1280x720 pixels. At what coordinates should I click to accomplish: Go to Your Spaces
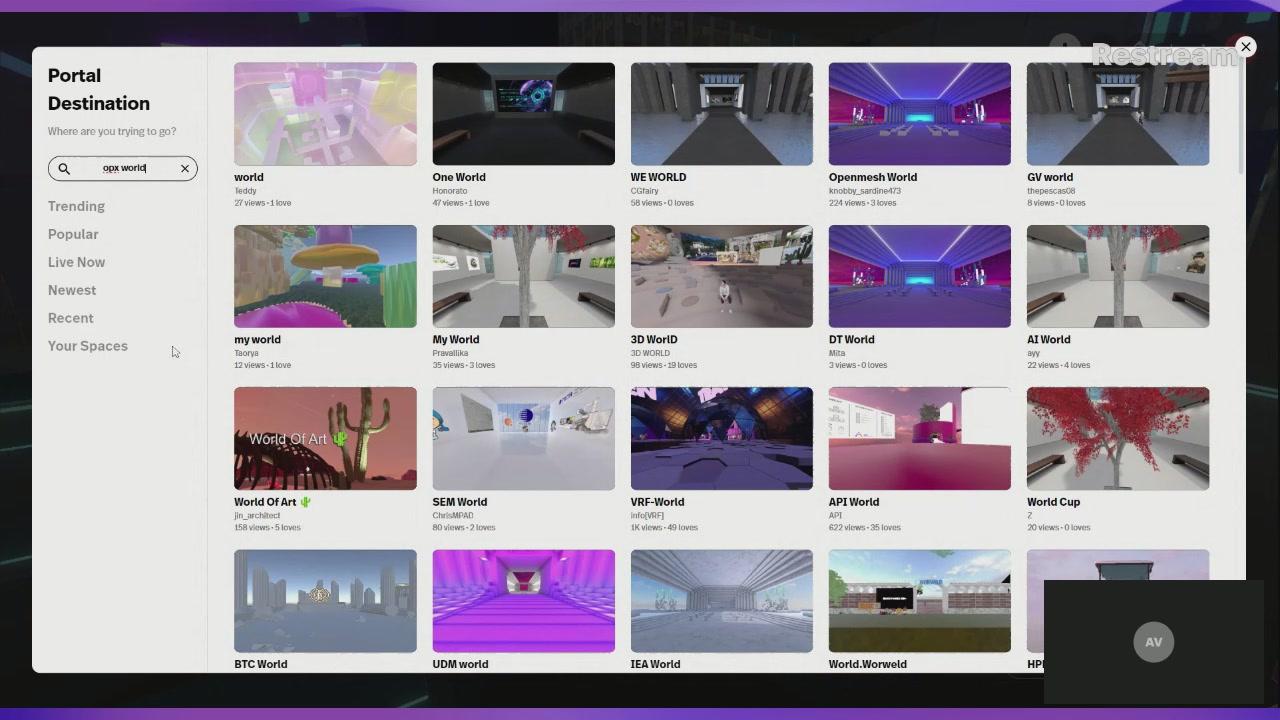click(88, 346)
